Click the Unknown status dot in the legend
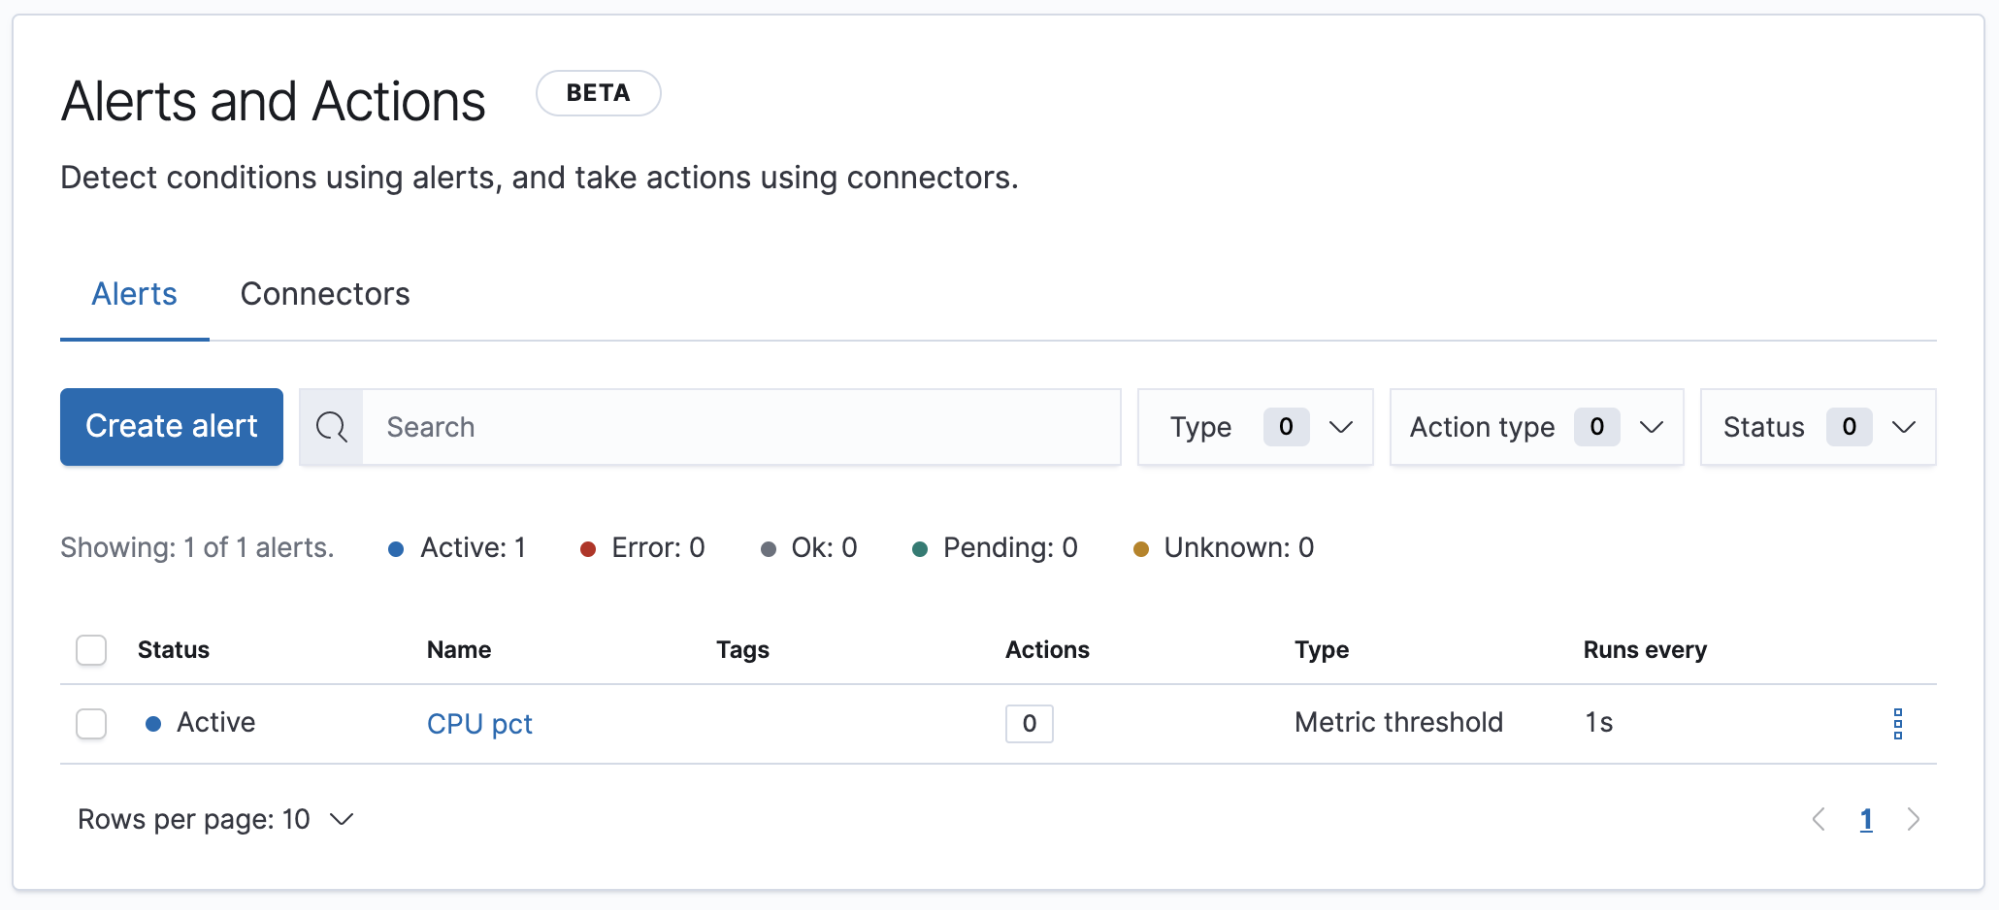 coord(1139,548)
